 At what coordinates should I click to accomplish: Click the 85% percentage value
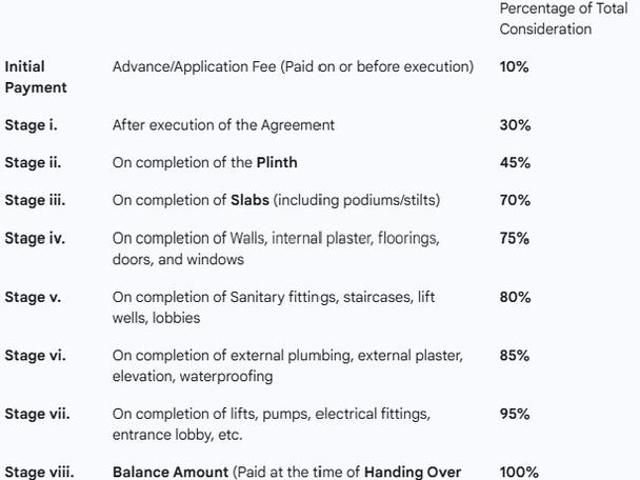point(515,355)
